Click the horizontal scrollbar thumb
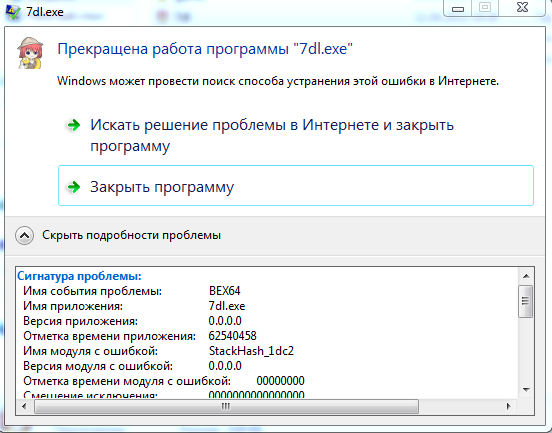Viewport: 552px width, 433px height. [226, 406]
